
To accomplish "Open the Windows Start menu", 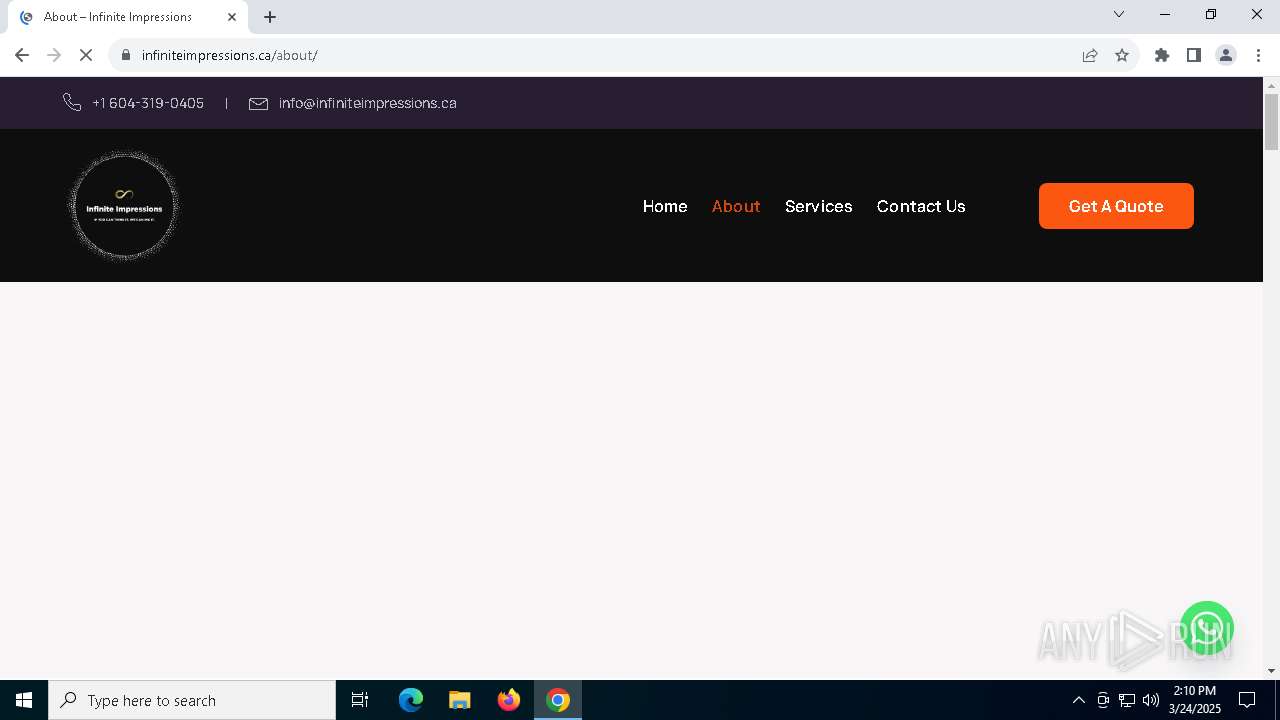I will point(24,700).
